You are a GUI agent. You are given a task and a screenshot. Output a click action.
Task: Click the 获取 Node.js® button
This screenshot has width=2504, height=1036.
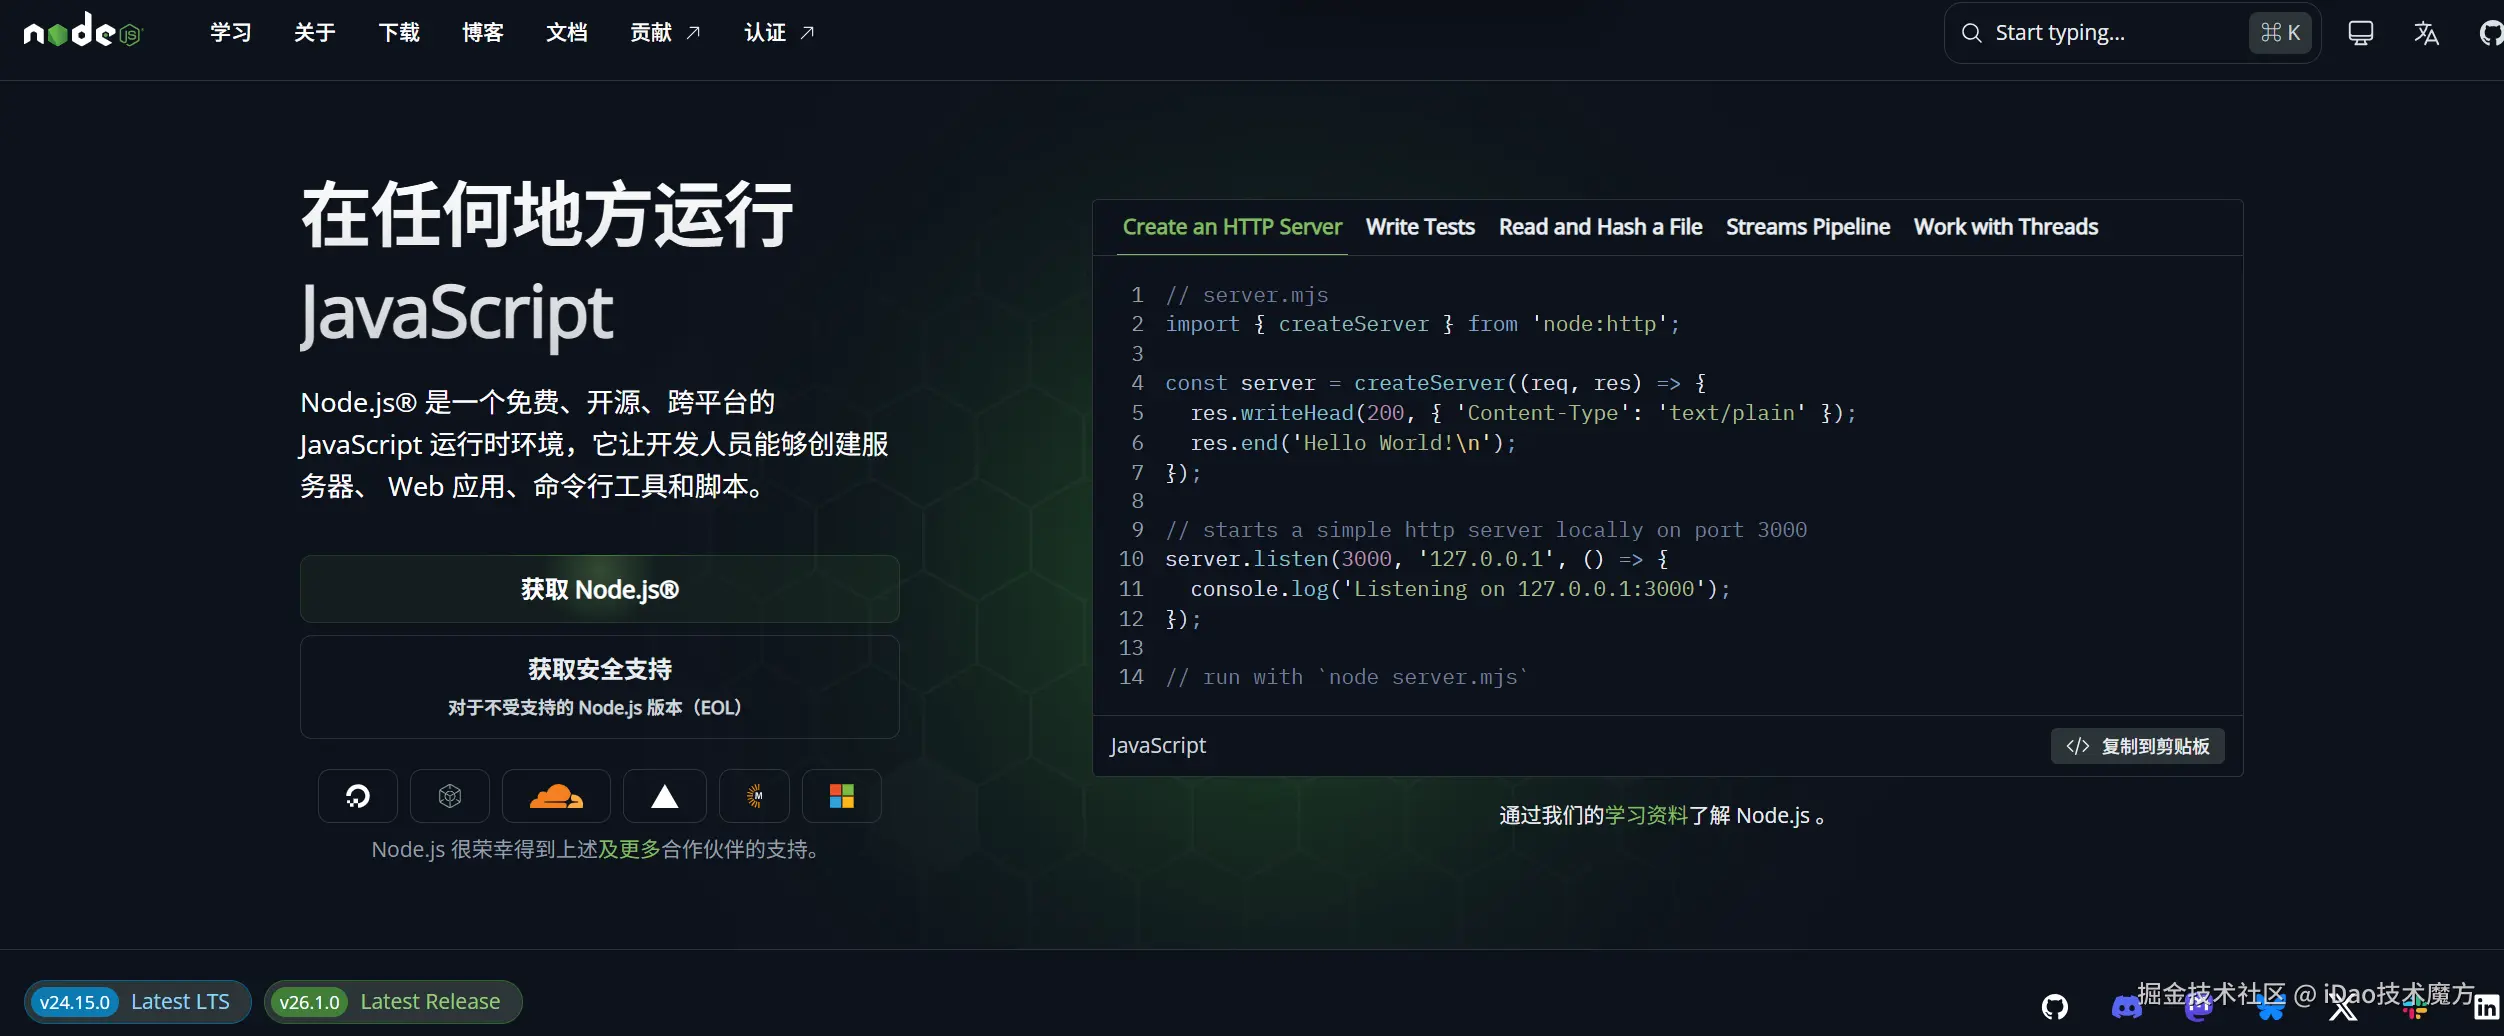[x=600, y=589]
